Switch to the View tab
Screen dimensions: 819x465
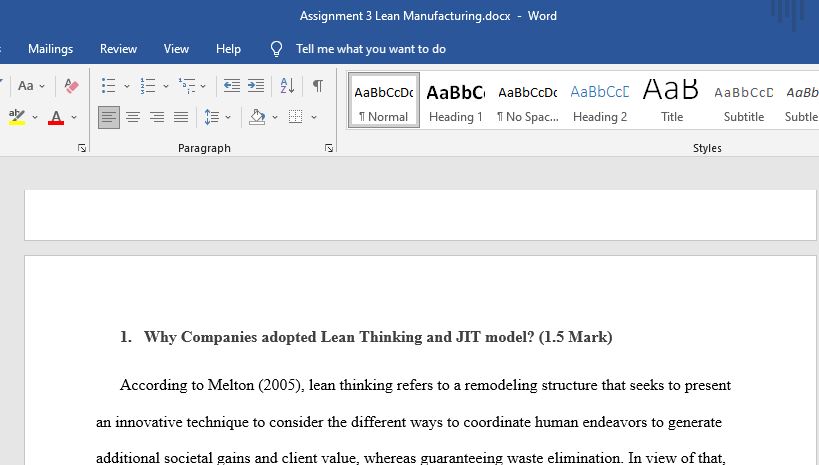[x=176, y=49]
